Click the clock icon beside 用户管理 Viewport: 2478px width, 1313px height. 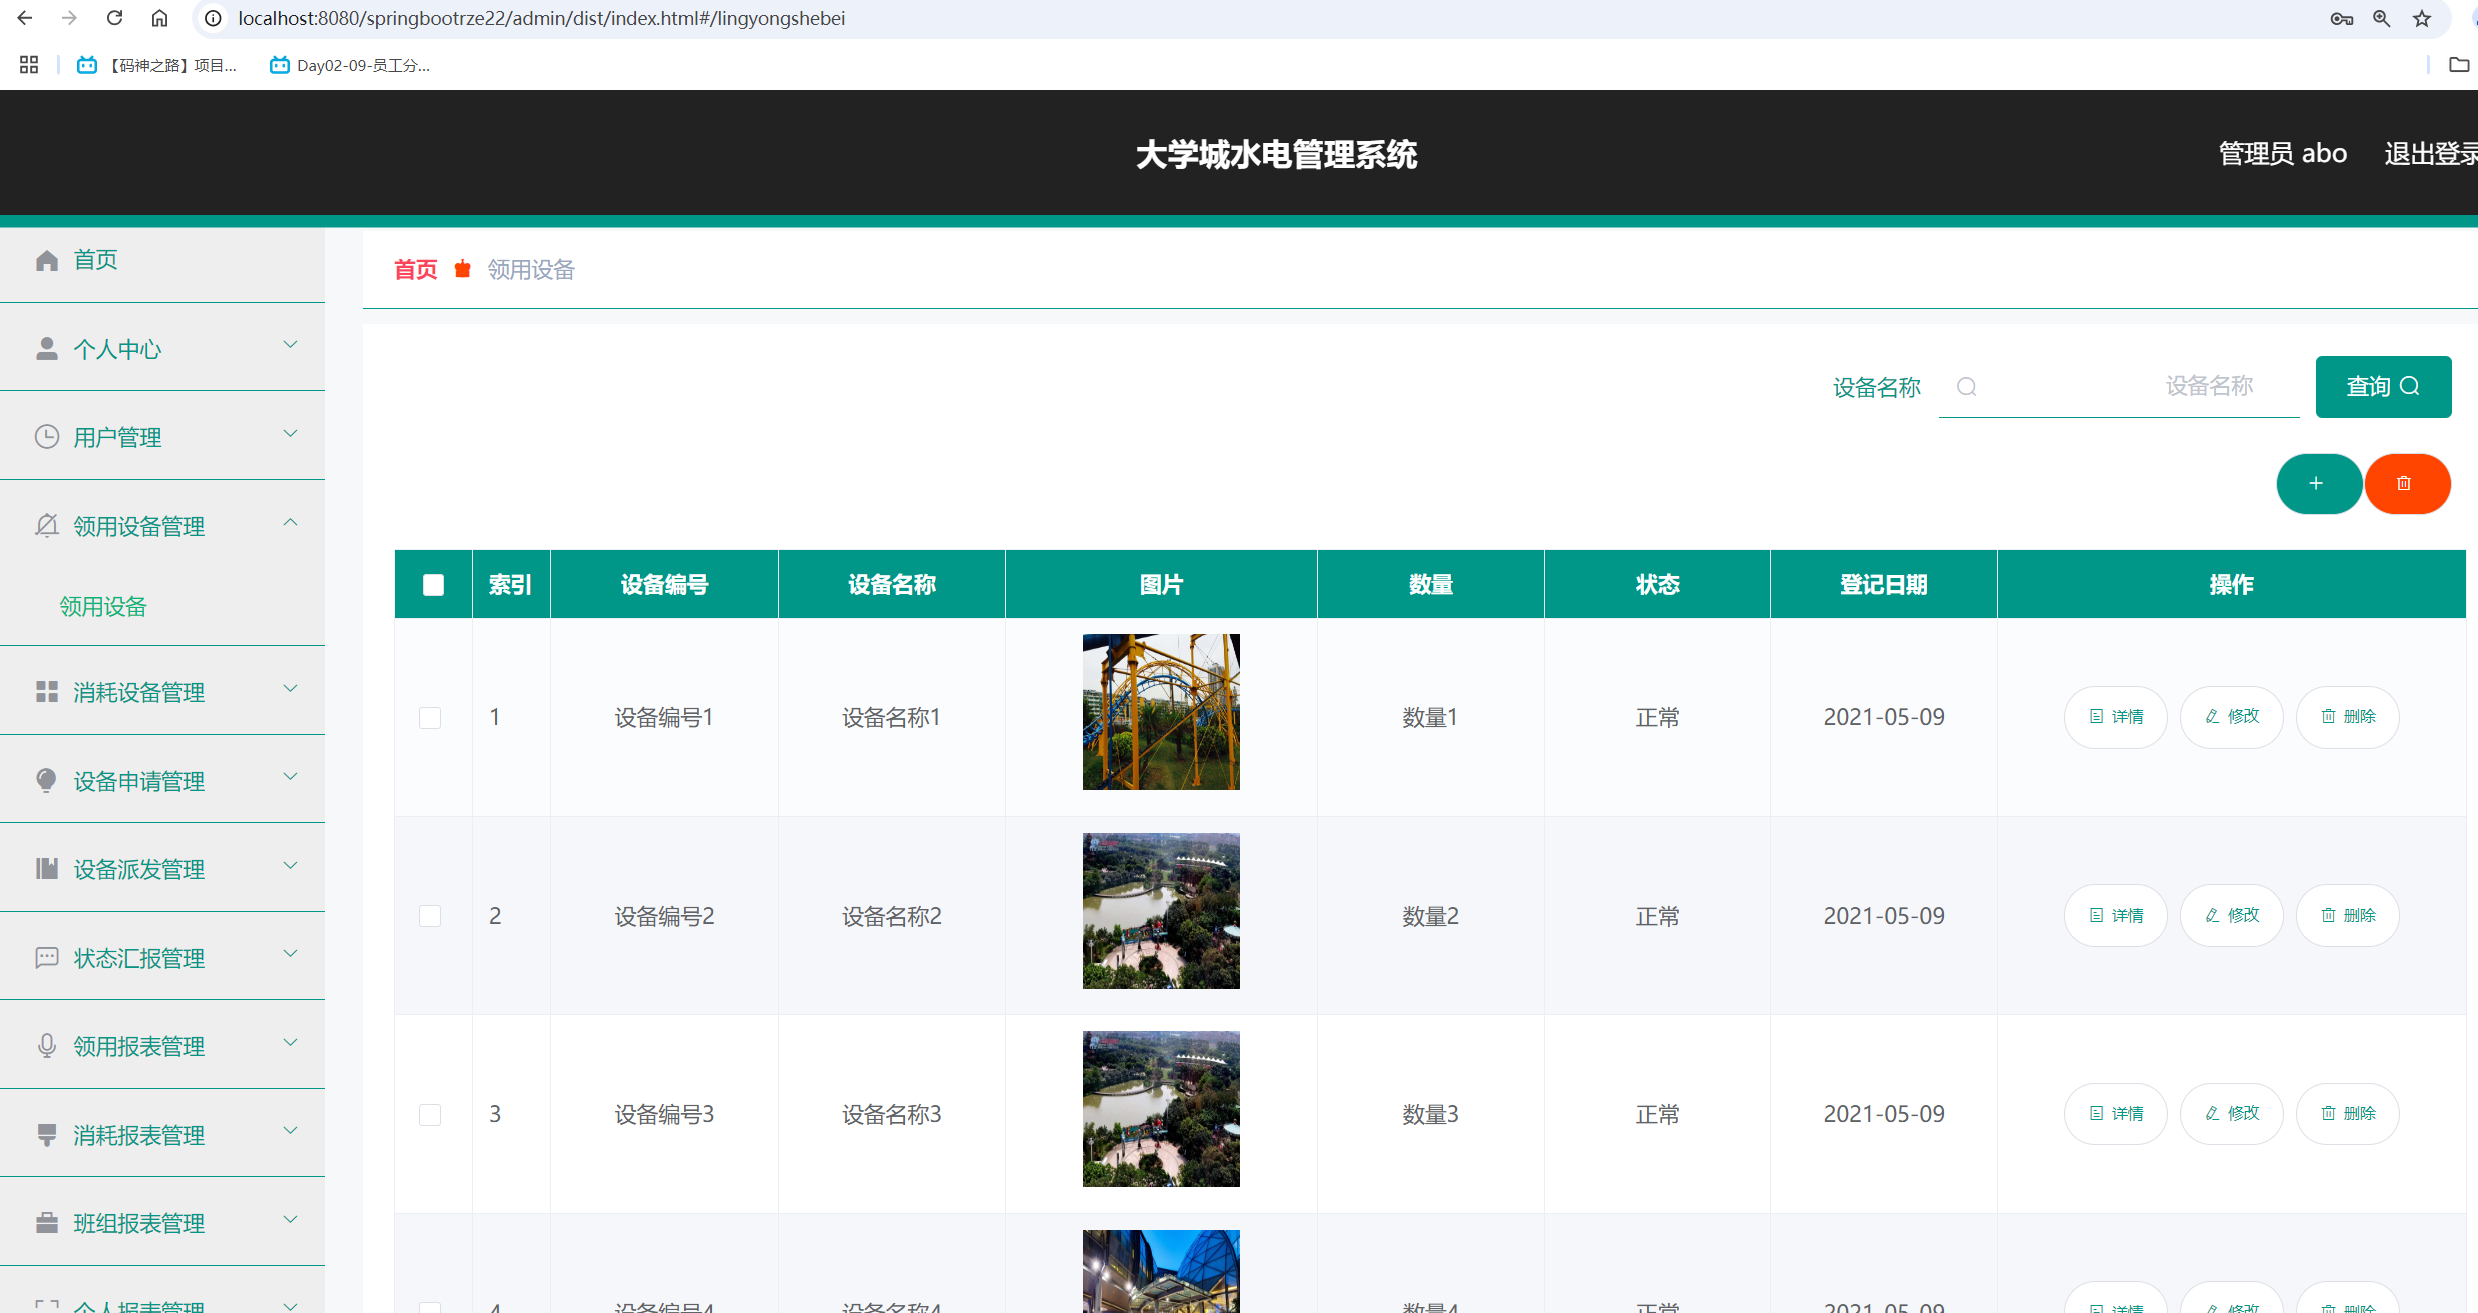coord(46,436)
